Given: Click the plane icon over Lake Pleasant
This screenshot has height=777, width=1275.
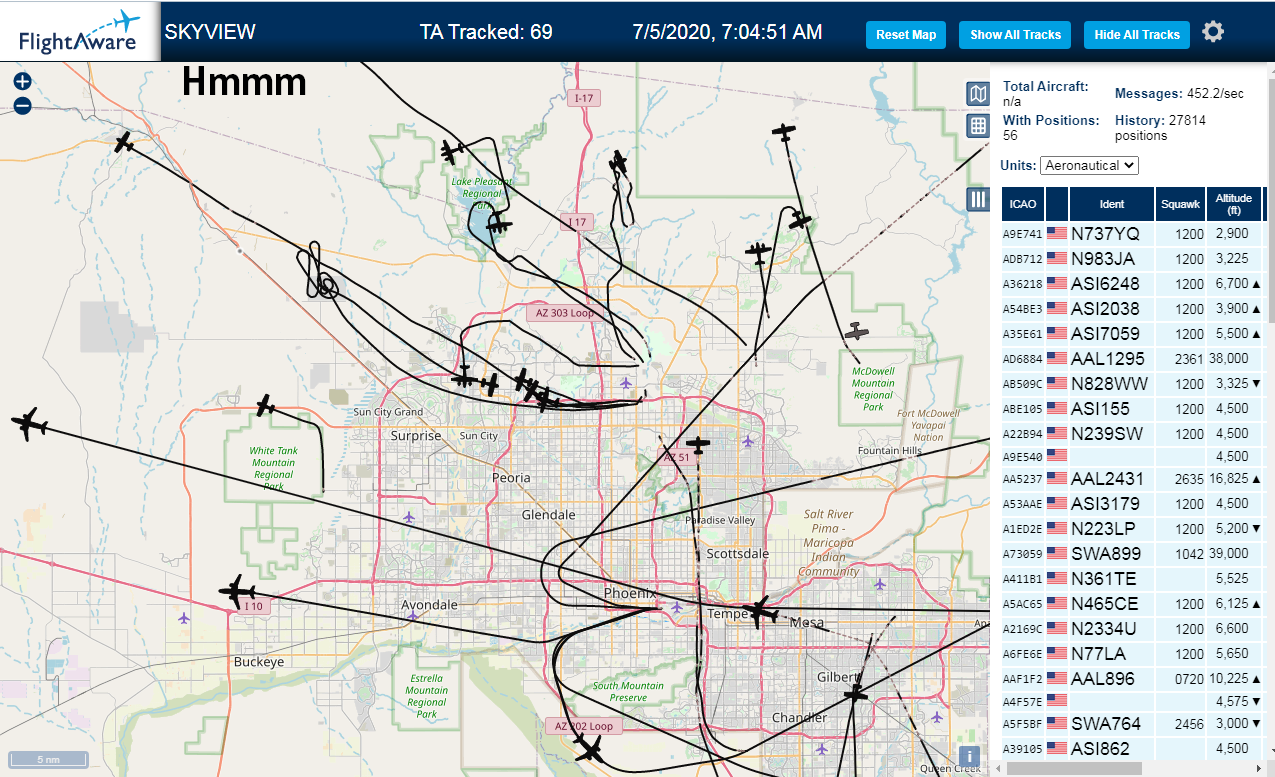Looking at the screenshot, I should click(x=498, y=225).
